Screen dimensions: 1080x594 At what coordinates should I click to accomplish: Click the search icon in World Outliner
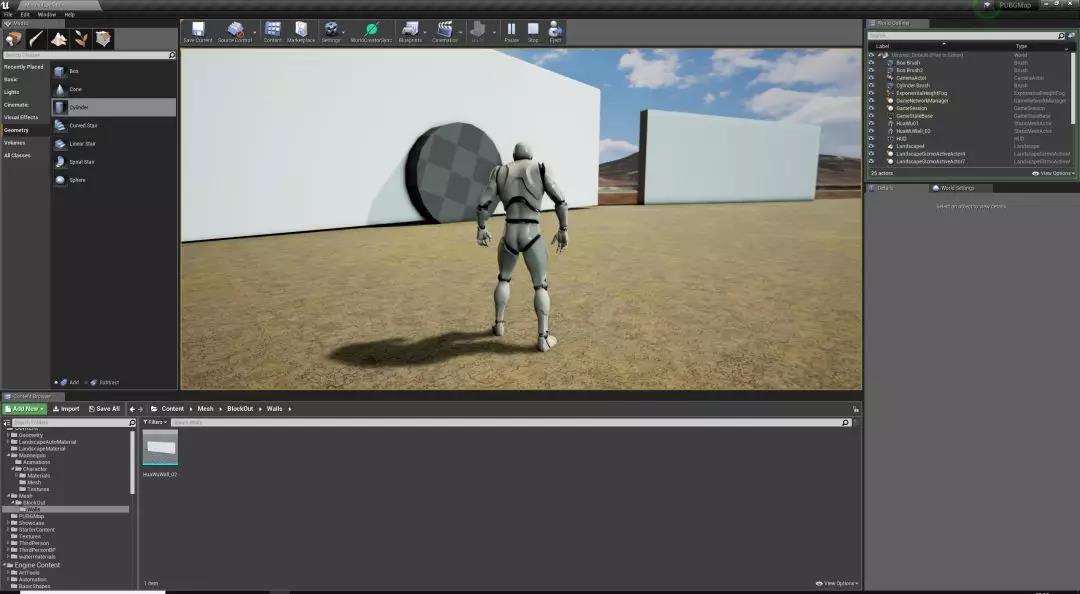click(x=1061, y=35)
